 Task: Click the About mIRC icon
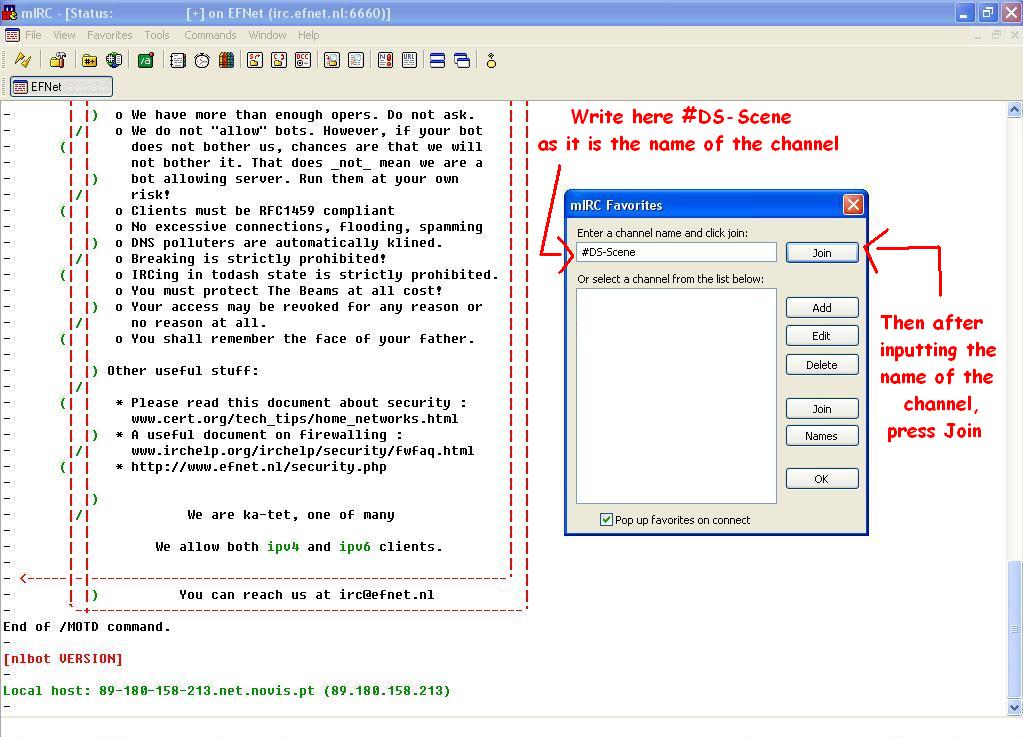(491, 61)
